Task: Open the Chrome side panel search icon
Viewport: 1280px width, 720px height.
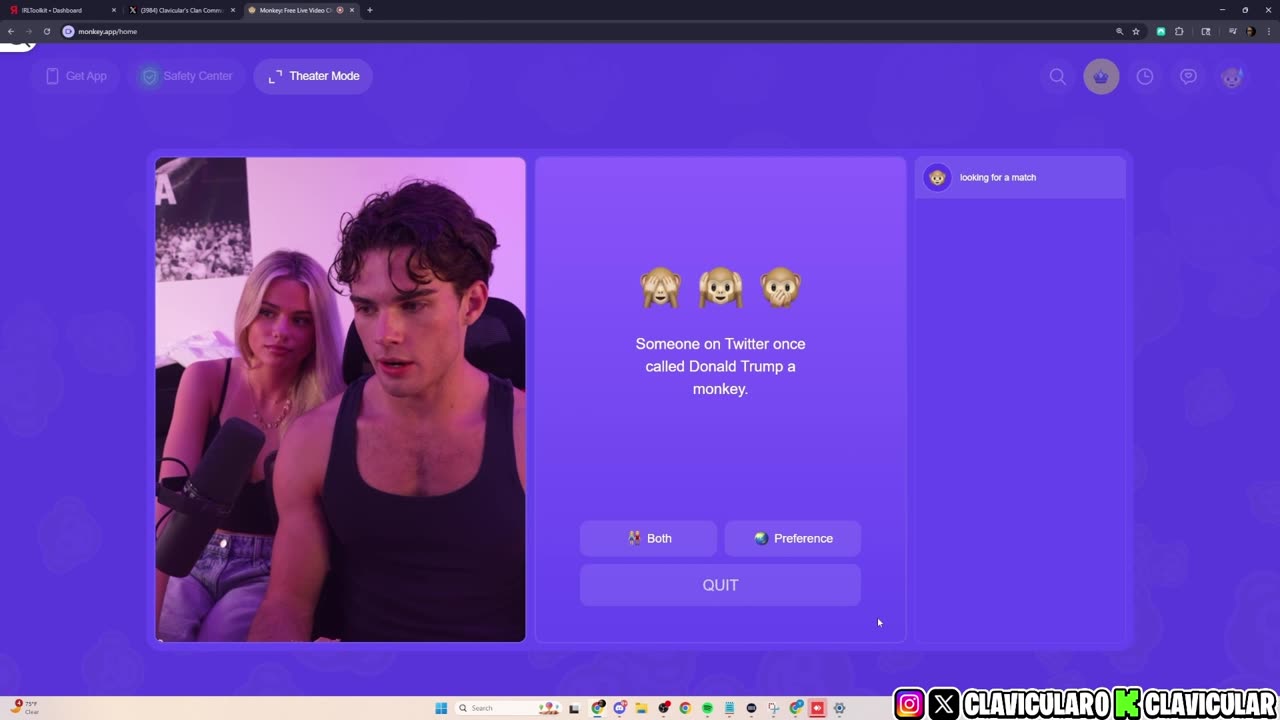Action: [x=1206, y=31]
